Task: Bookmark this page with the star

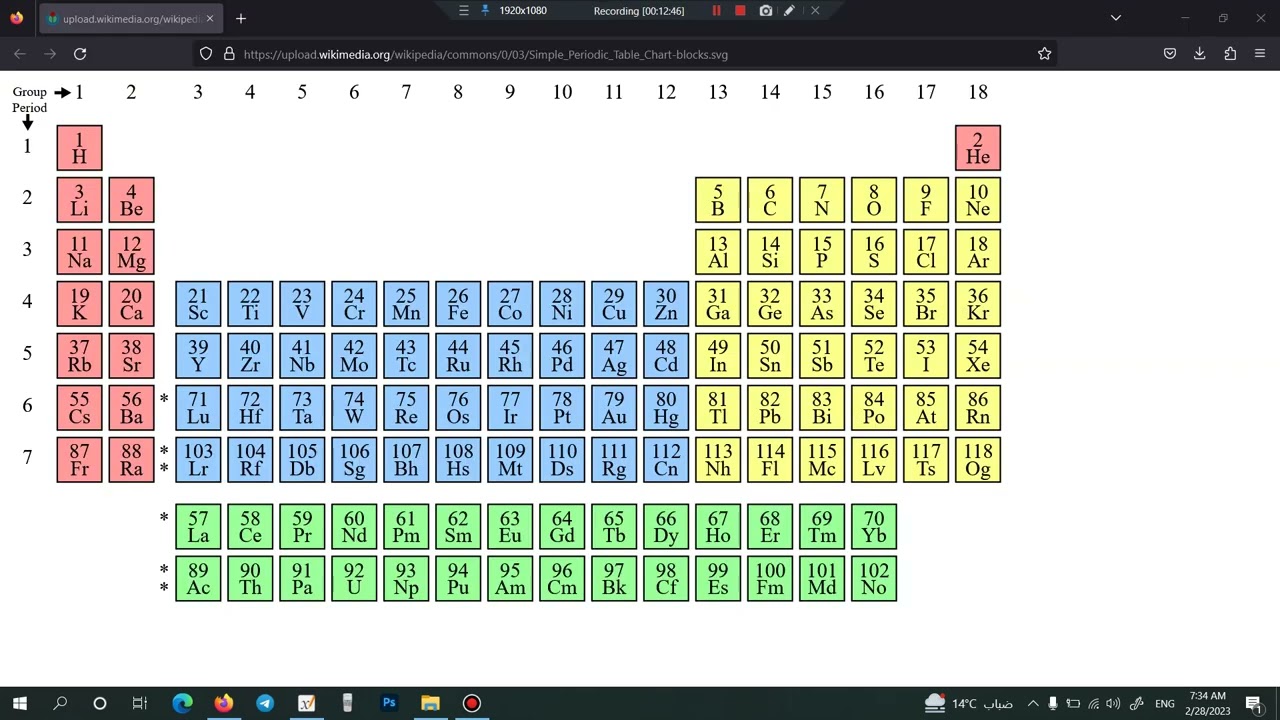Action: click(x=1044, y=54)
